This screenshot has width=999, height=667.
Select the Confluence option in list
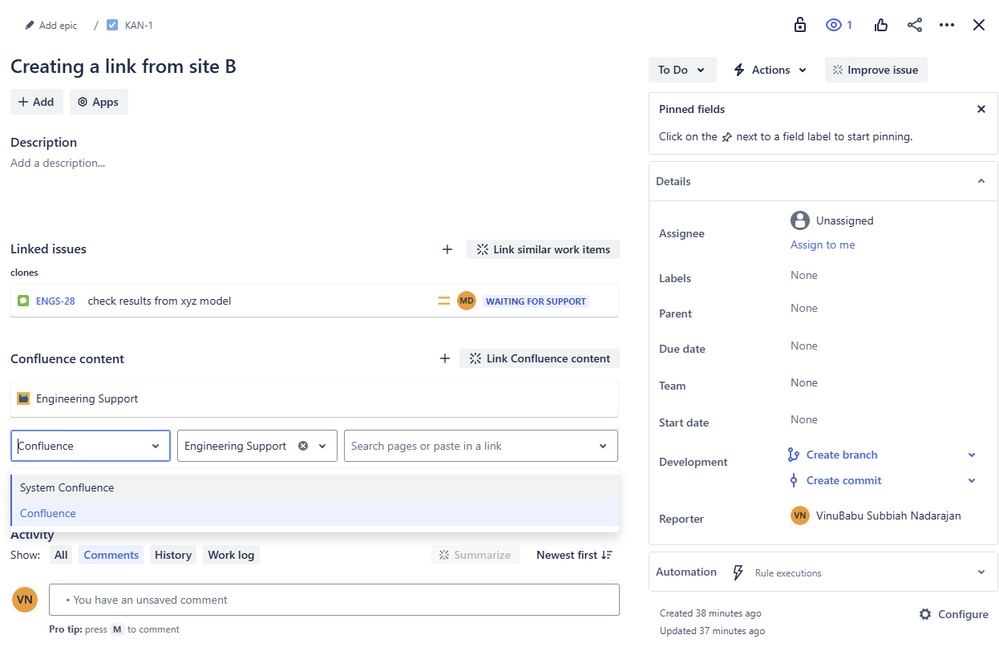coord(315,513)
